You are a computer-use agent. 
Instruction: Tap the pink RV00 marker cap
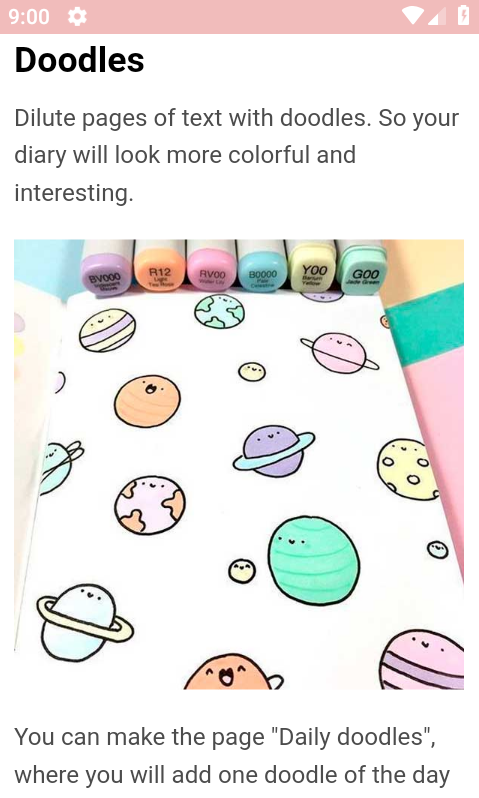pyautogui.click(x=212, y=271)
